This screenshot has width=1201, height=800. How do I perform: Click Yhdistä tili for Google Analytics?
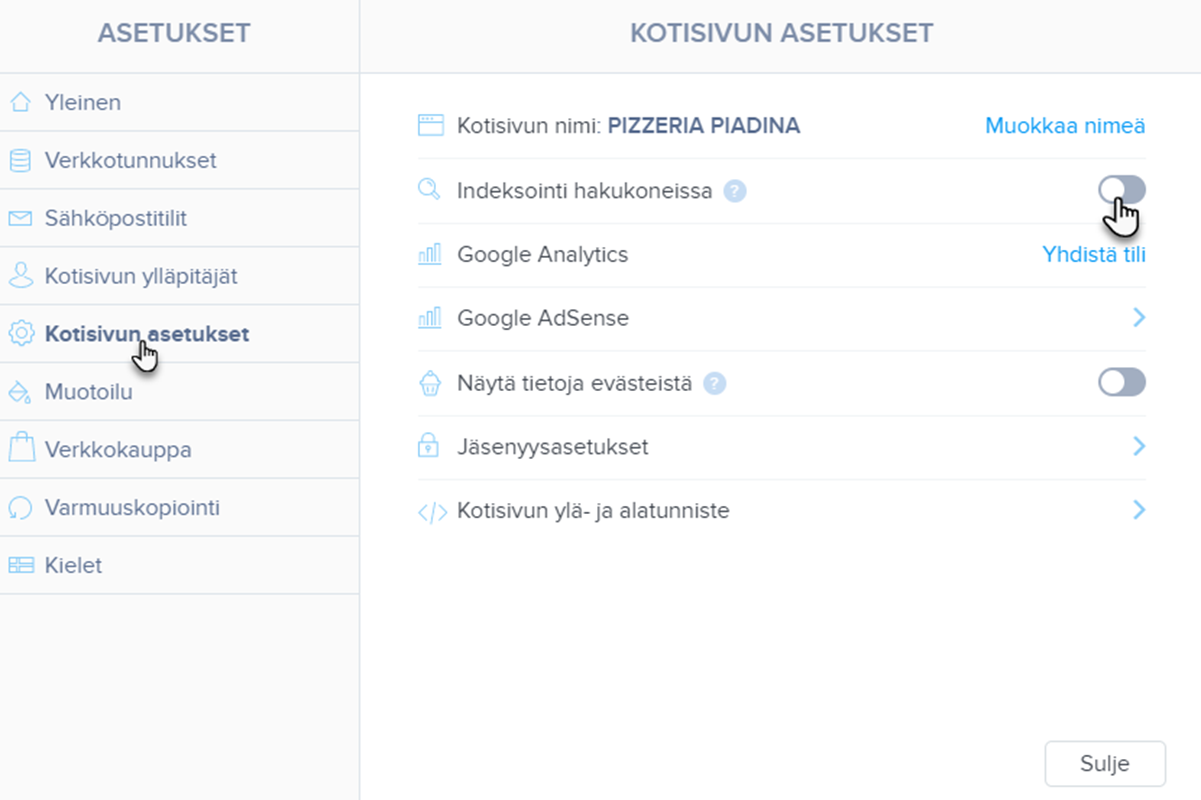[1093, 254]
